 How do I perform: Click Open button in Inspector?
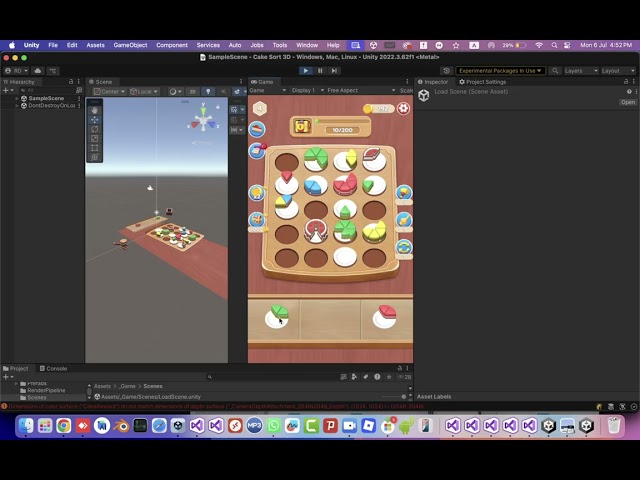coord(628,102)
